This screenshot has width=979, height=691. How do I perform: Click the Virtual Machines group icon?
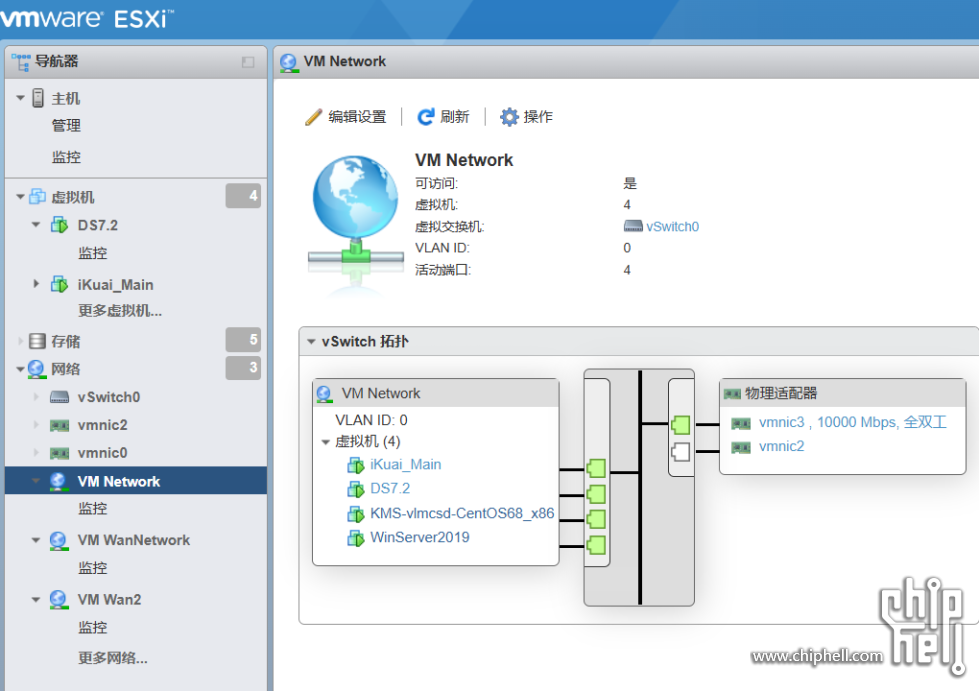[37, 197]
